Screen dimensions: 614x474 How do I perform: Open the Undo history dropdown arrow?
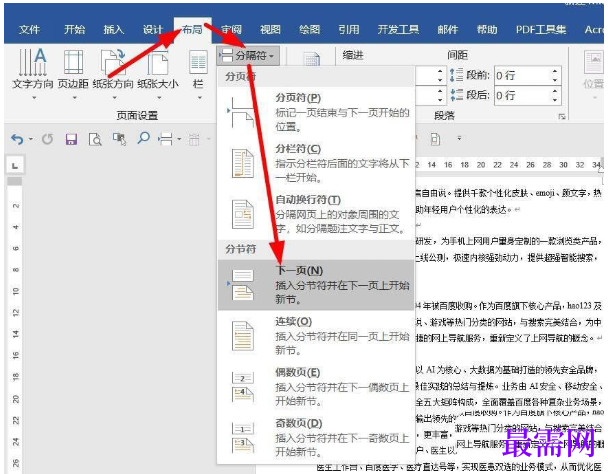tap(31, 139)
